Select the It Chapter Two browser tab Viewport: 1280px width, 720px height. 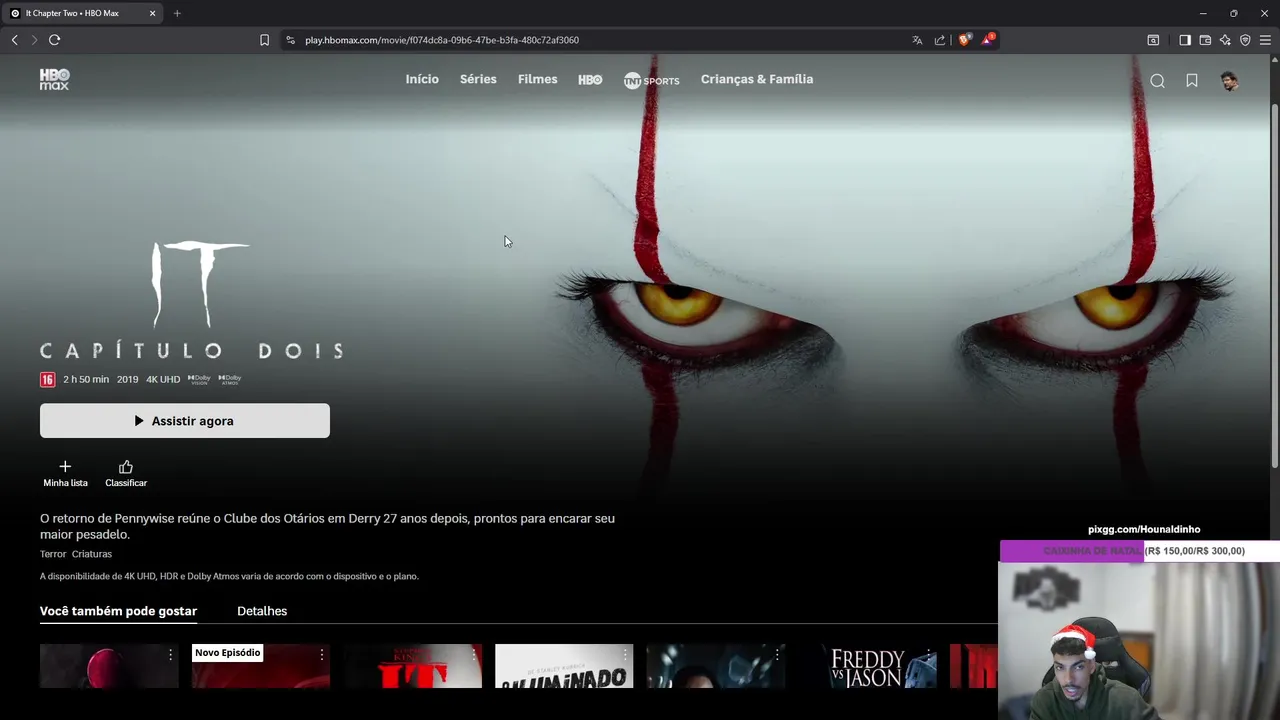point(82,13)
